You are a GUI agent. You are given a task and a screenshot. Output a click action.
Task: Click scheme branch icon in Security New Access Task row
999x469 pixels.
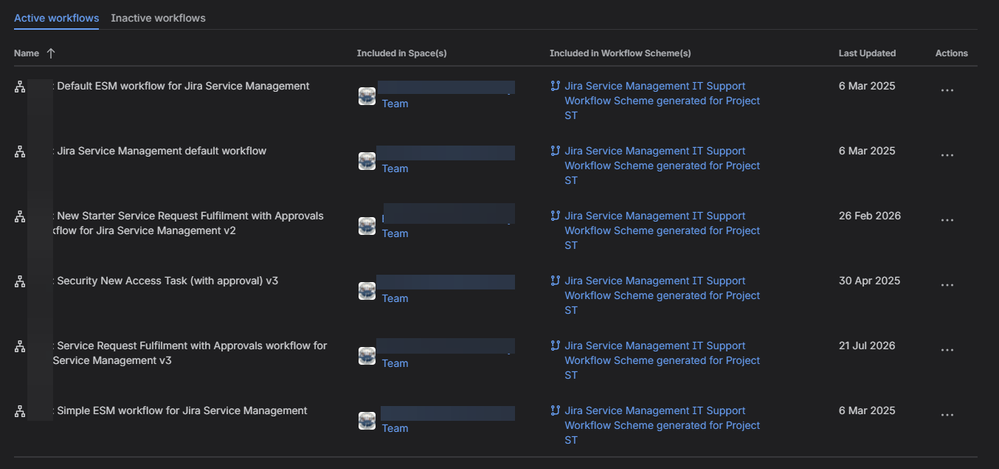pos(555,281)
